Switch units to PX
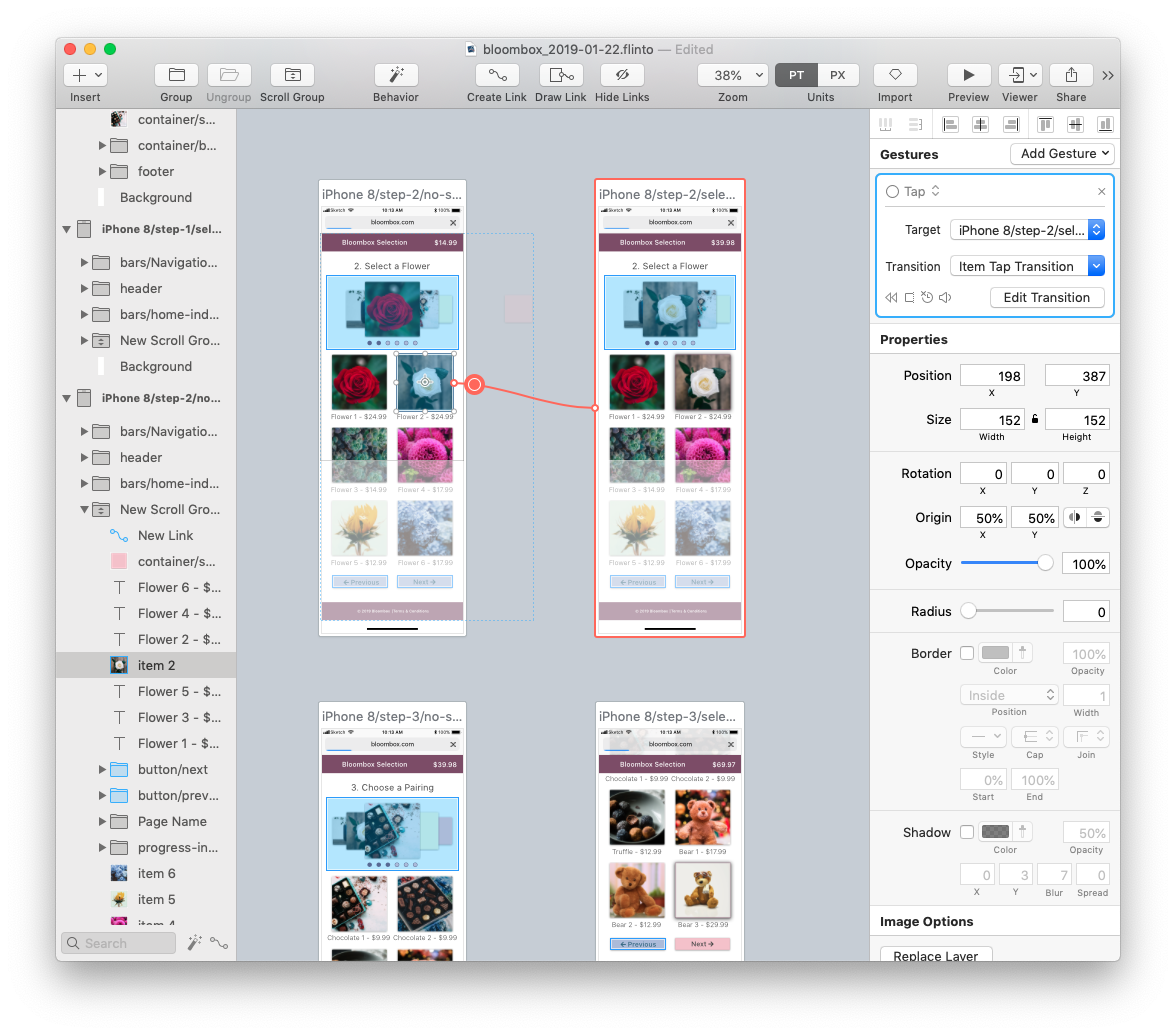This screenshot has height=1035, width=1176. 838,75
